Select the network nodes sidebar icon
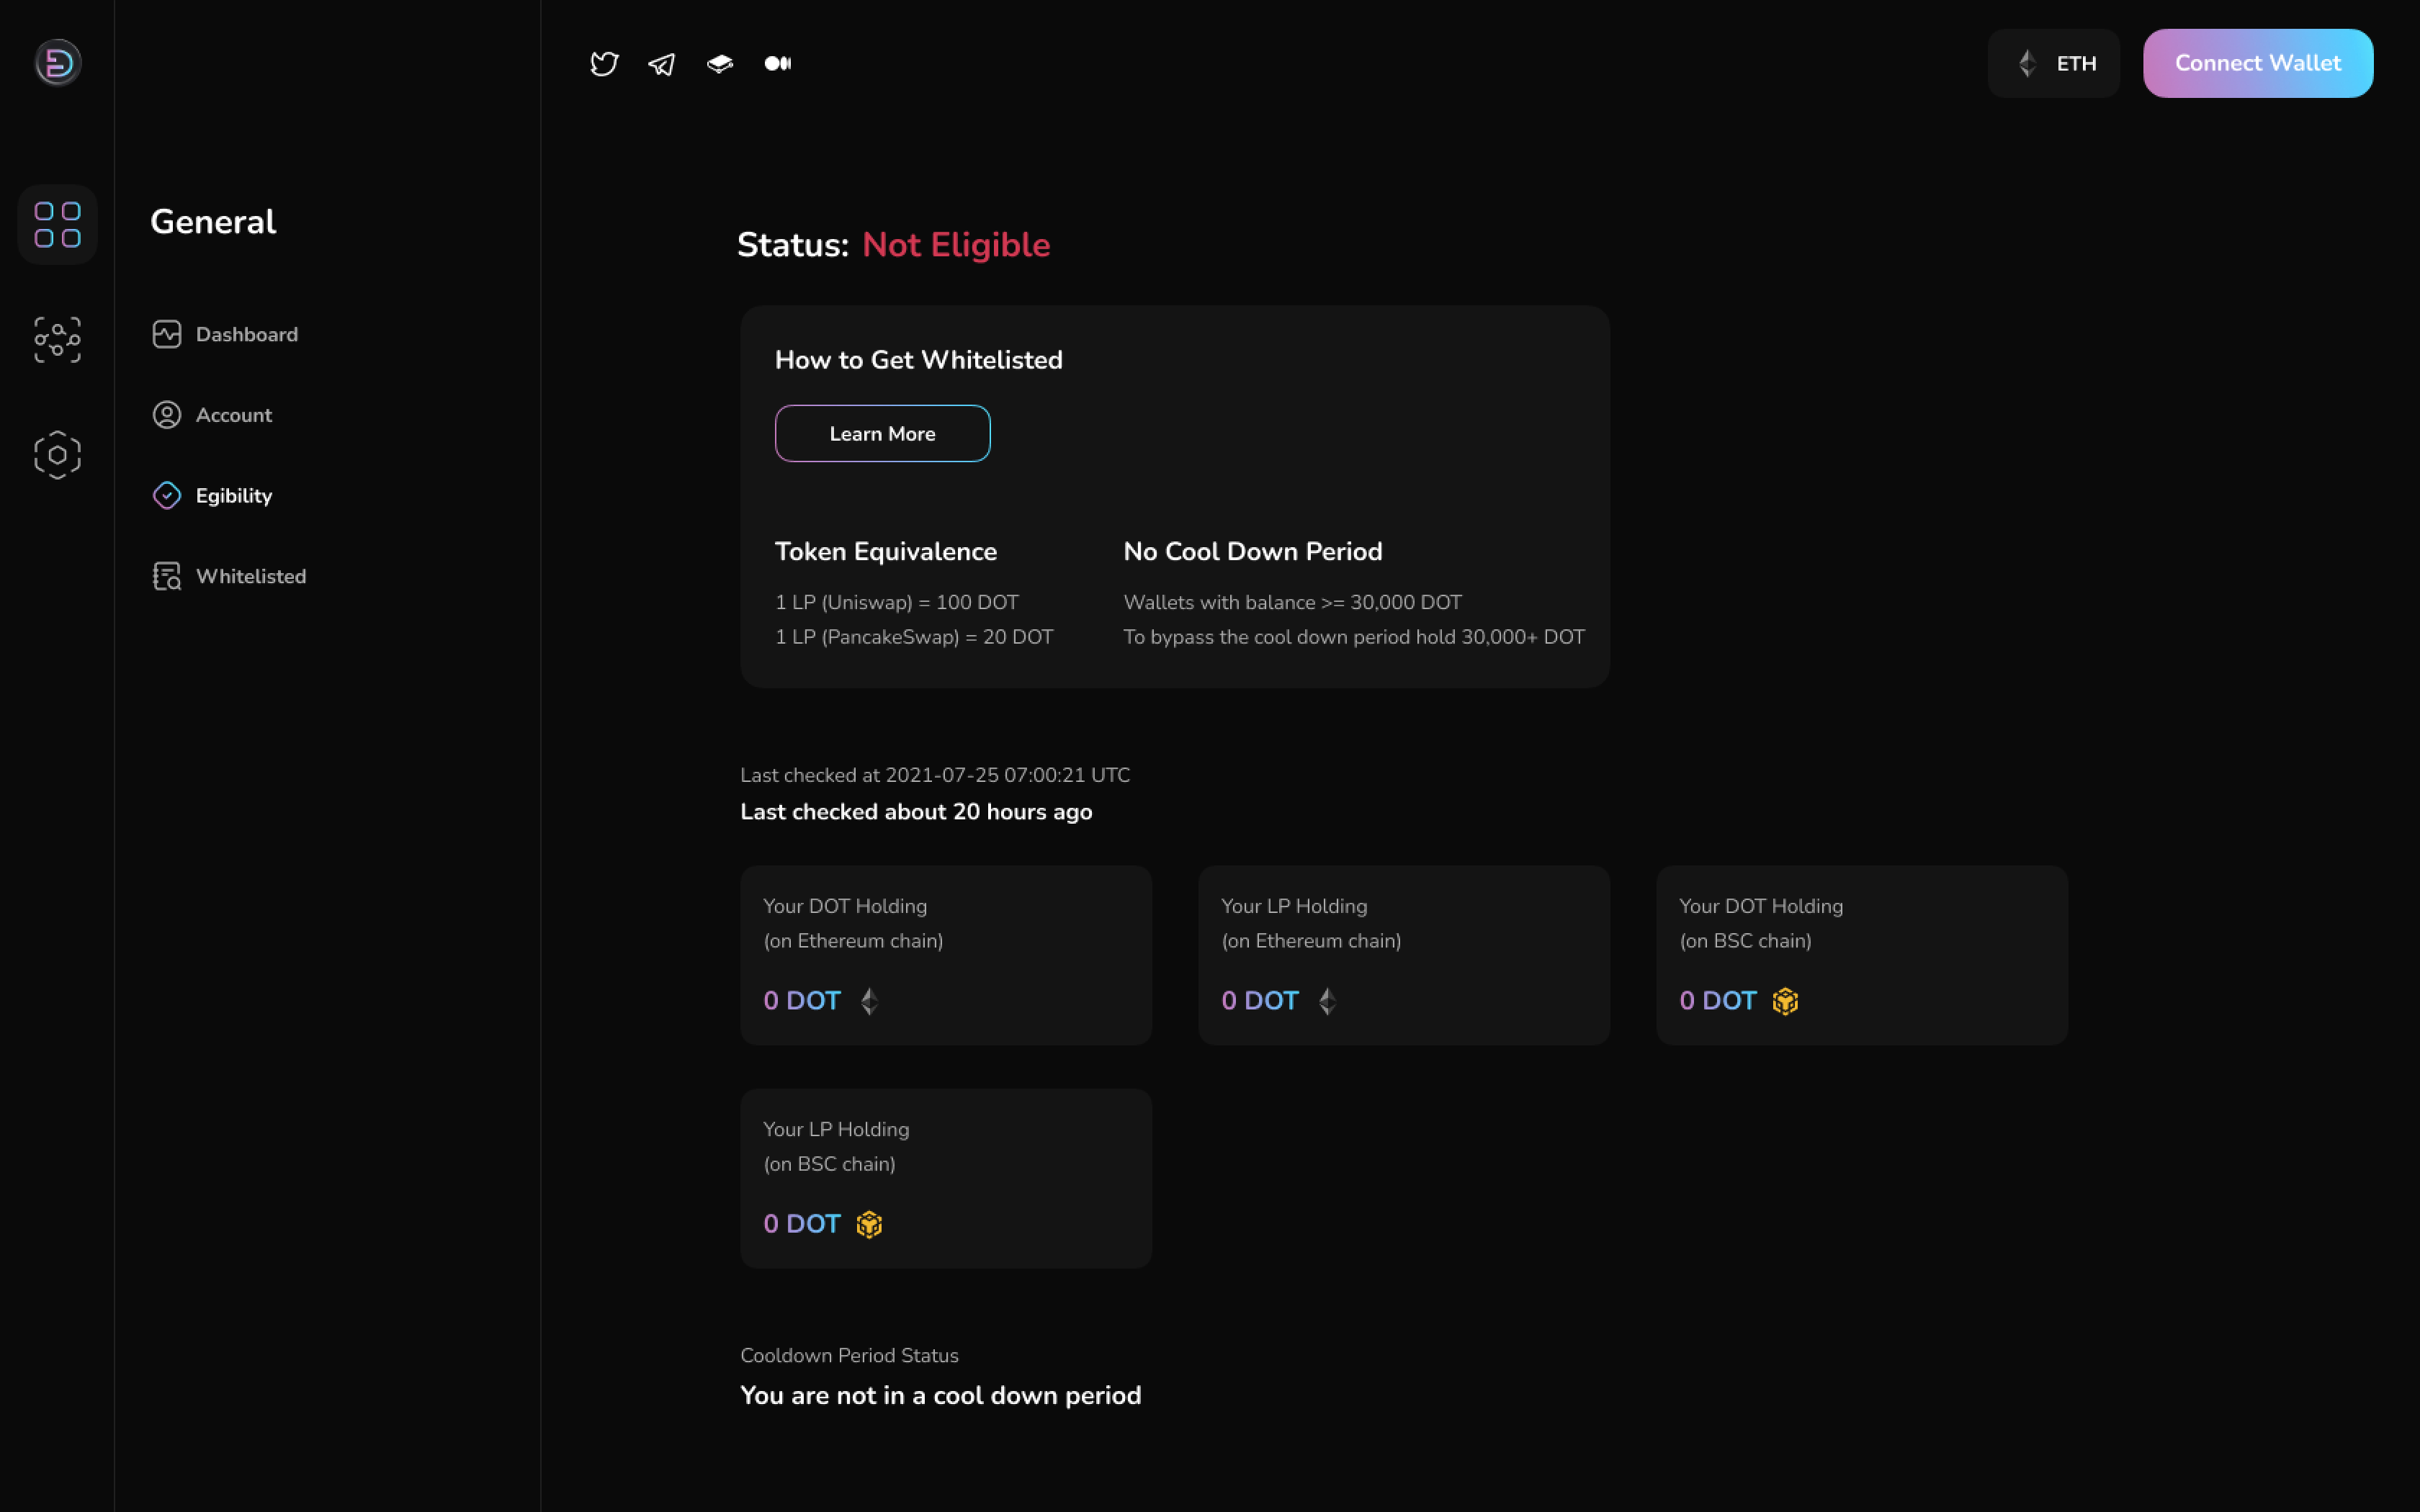This screenshot has height=1512, width=2420. 57,340
